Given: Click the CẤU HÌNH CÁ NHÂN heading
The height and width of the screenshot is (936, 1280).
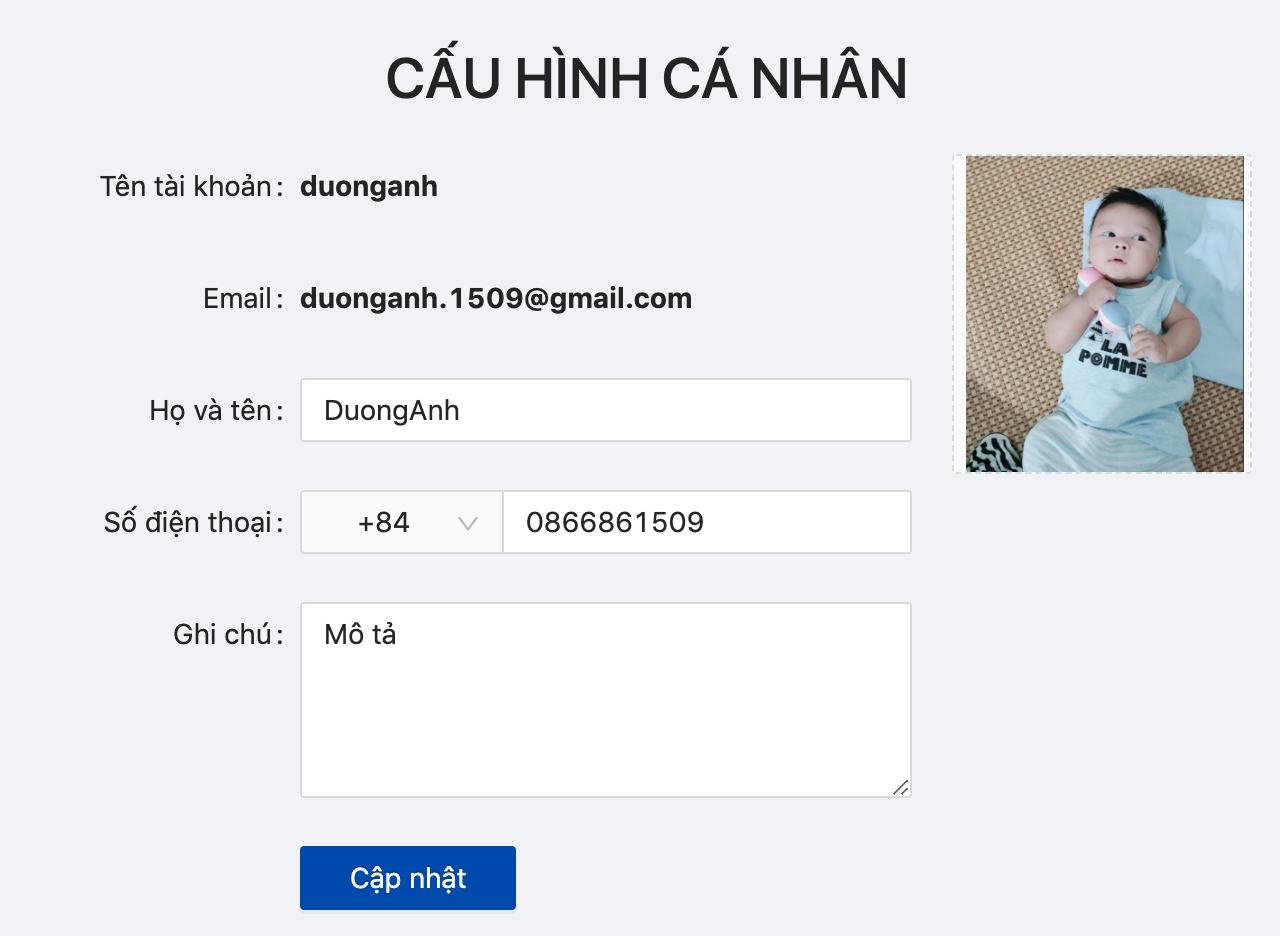Looking at the screenshot, I should pos(646,79).
